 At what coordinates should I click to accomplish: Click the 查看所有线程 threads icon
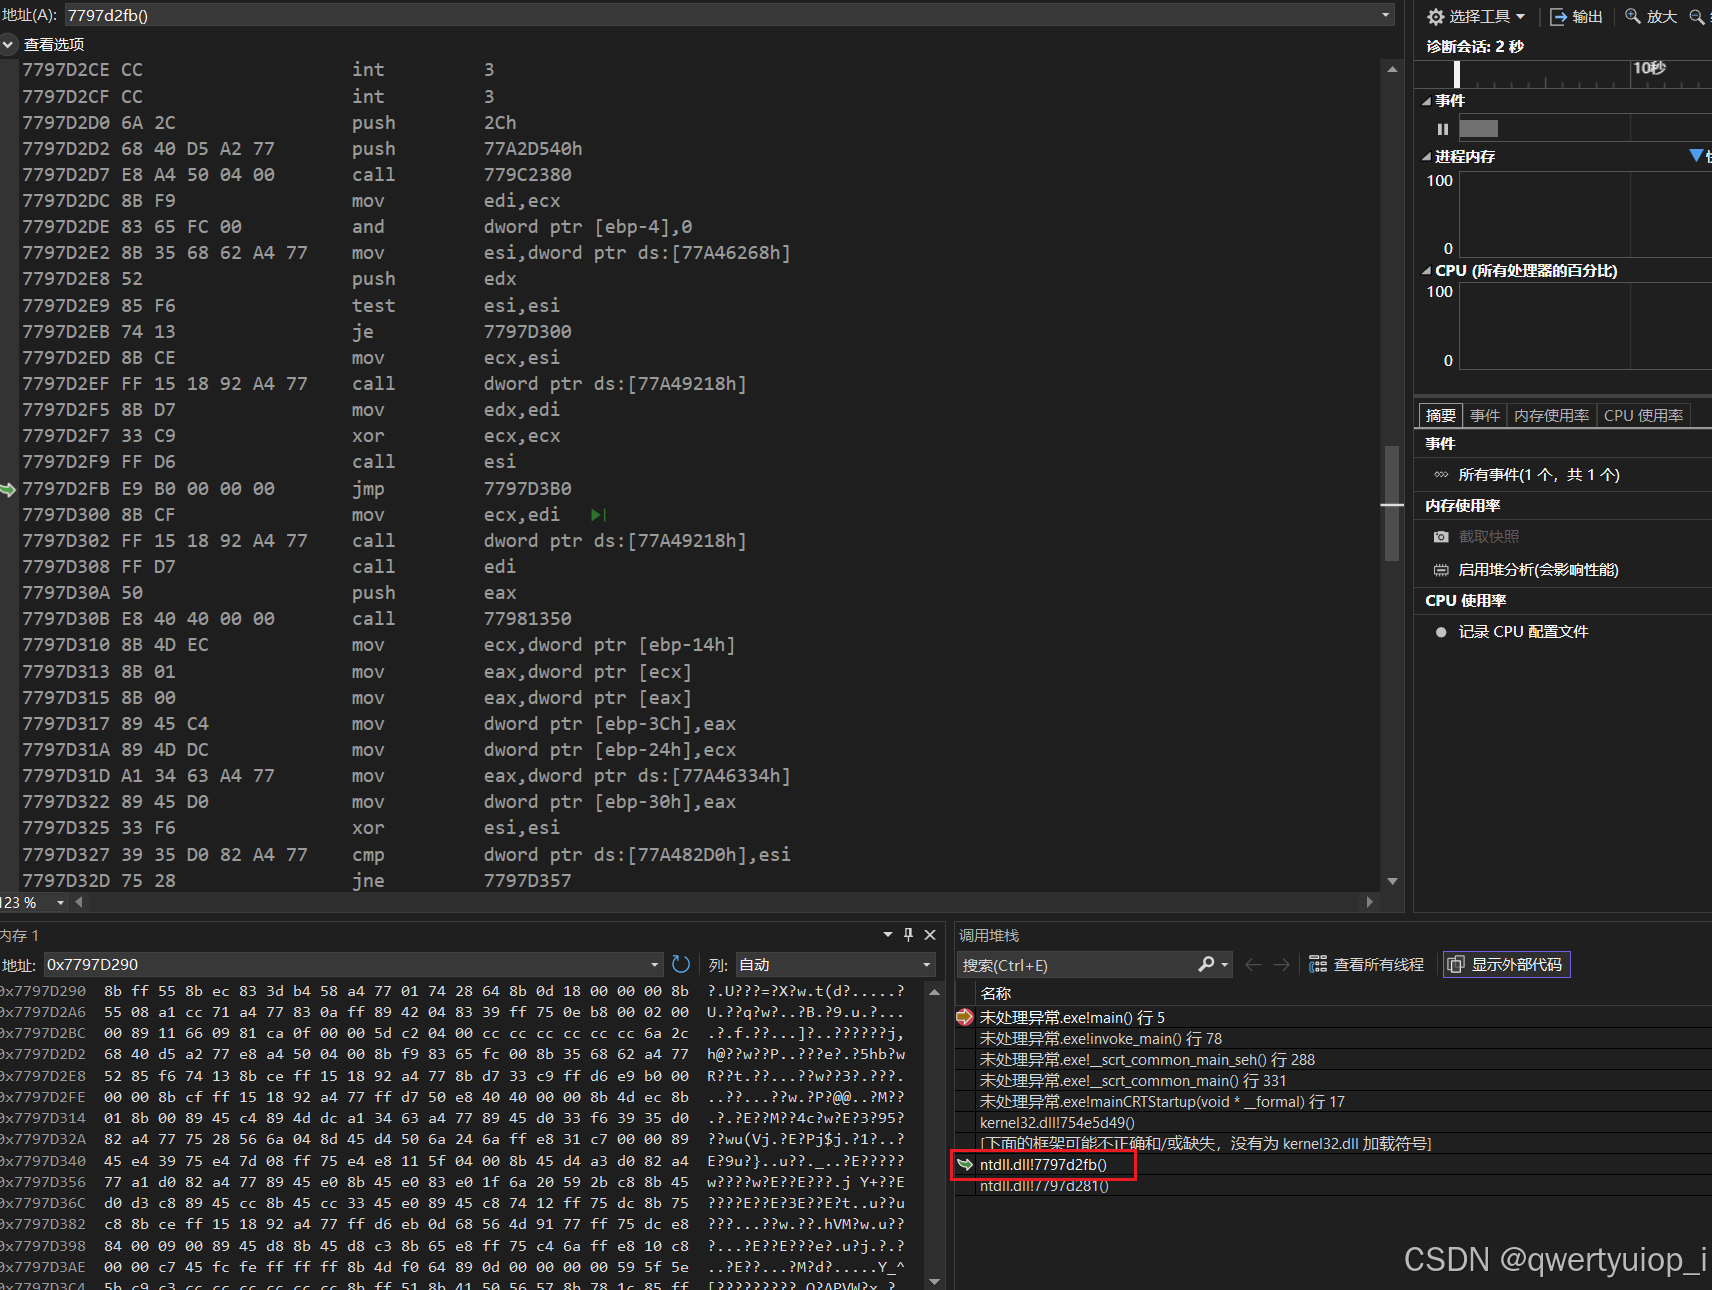point(1318,964)
